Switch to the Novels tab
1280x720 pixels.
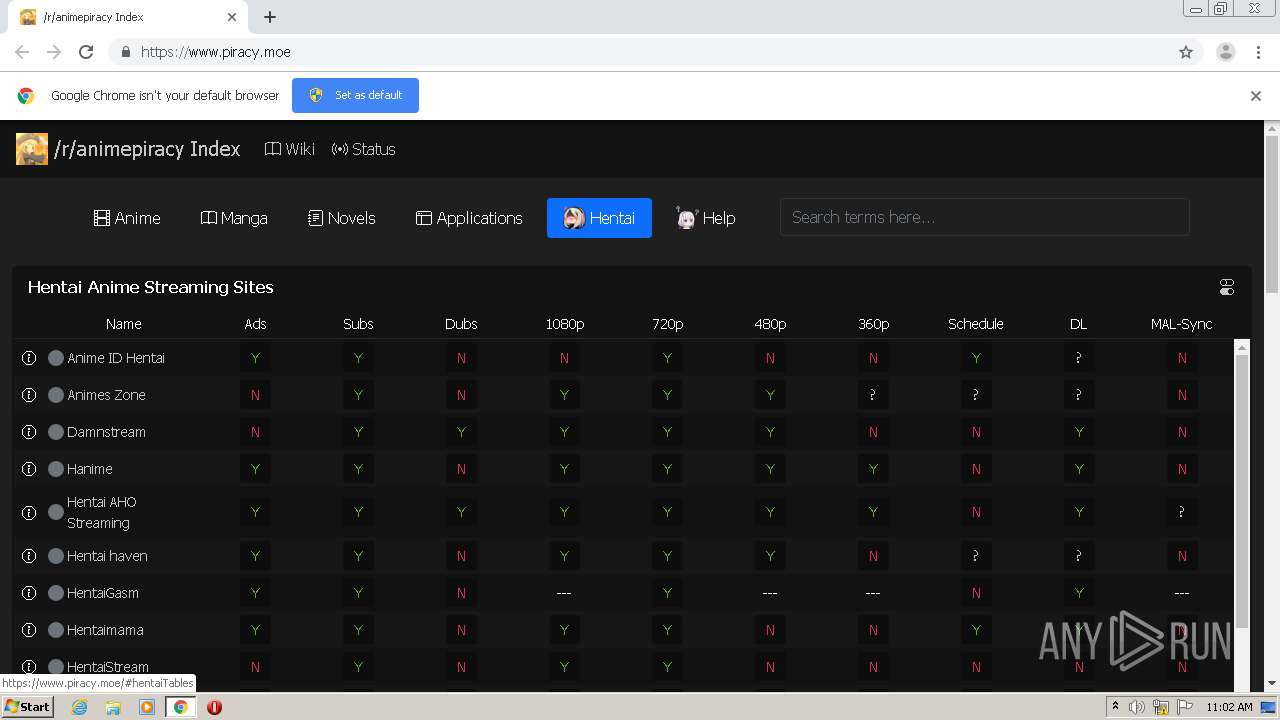(342, 218)
